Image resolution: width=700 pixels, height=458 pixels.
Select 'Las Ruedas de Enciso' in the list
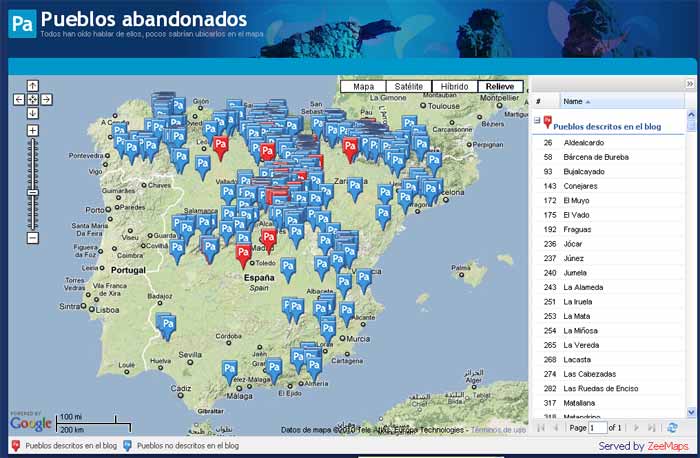598,388
